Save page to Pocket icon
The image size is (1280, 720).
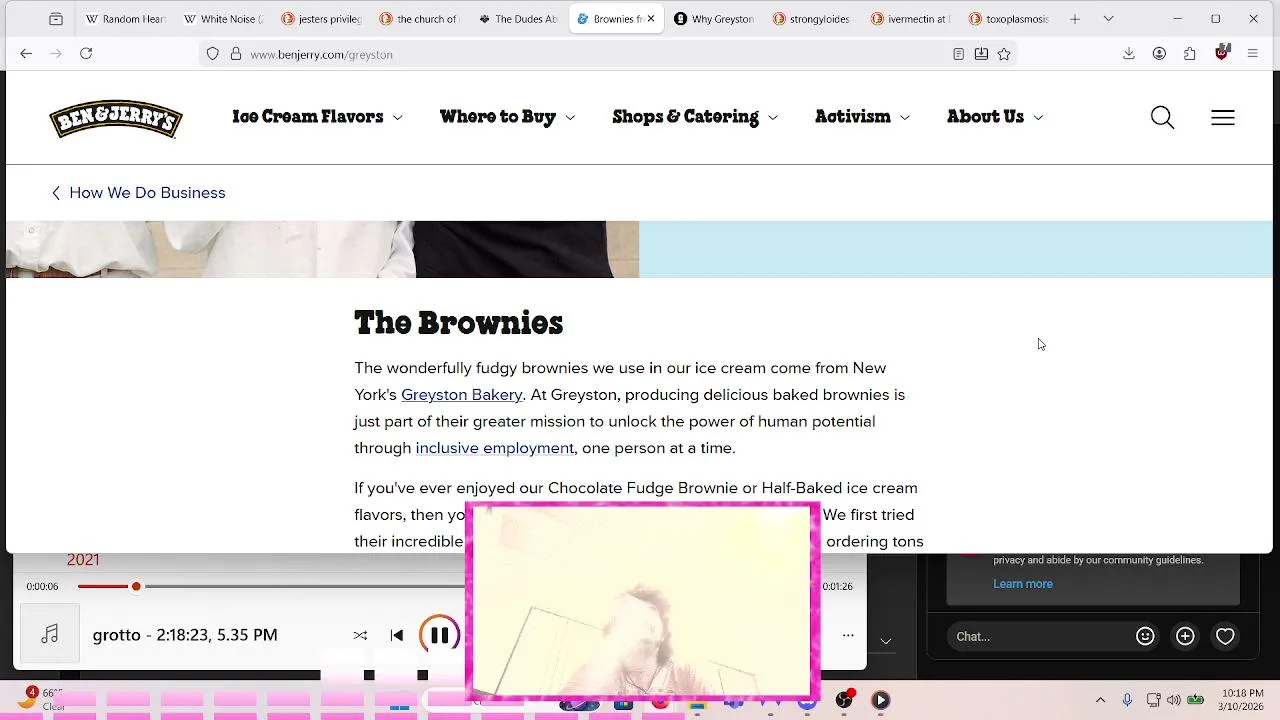pos(981,54)
